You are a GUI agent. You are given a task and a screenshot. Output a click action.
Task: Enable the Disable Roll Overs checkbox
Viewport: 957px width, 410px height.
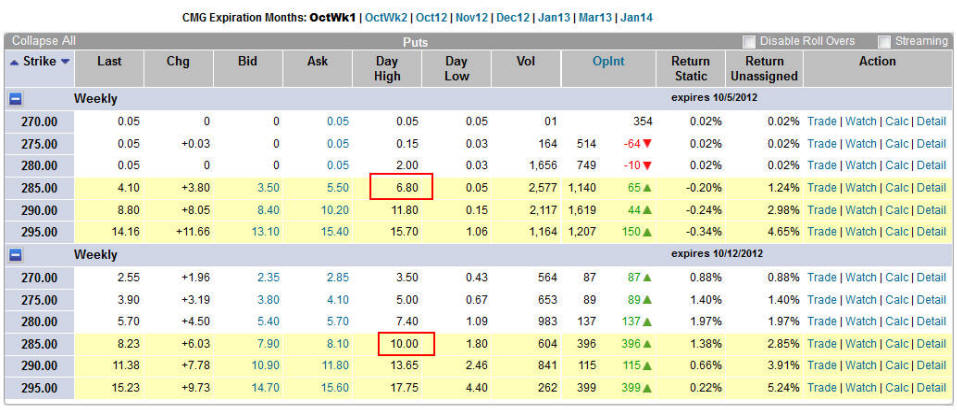(749, 42)
